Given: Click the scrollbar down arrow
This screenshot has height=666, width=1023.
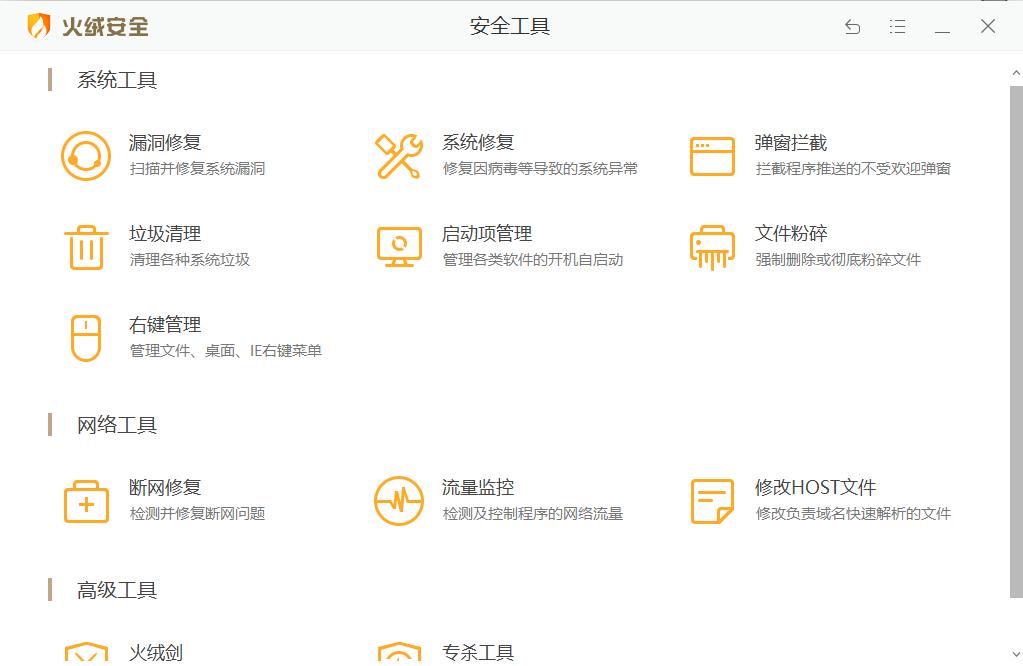Looking at the screenshot, I should [1014, 656].
